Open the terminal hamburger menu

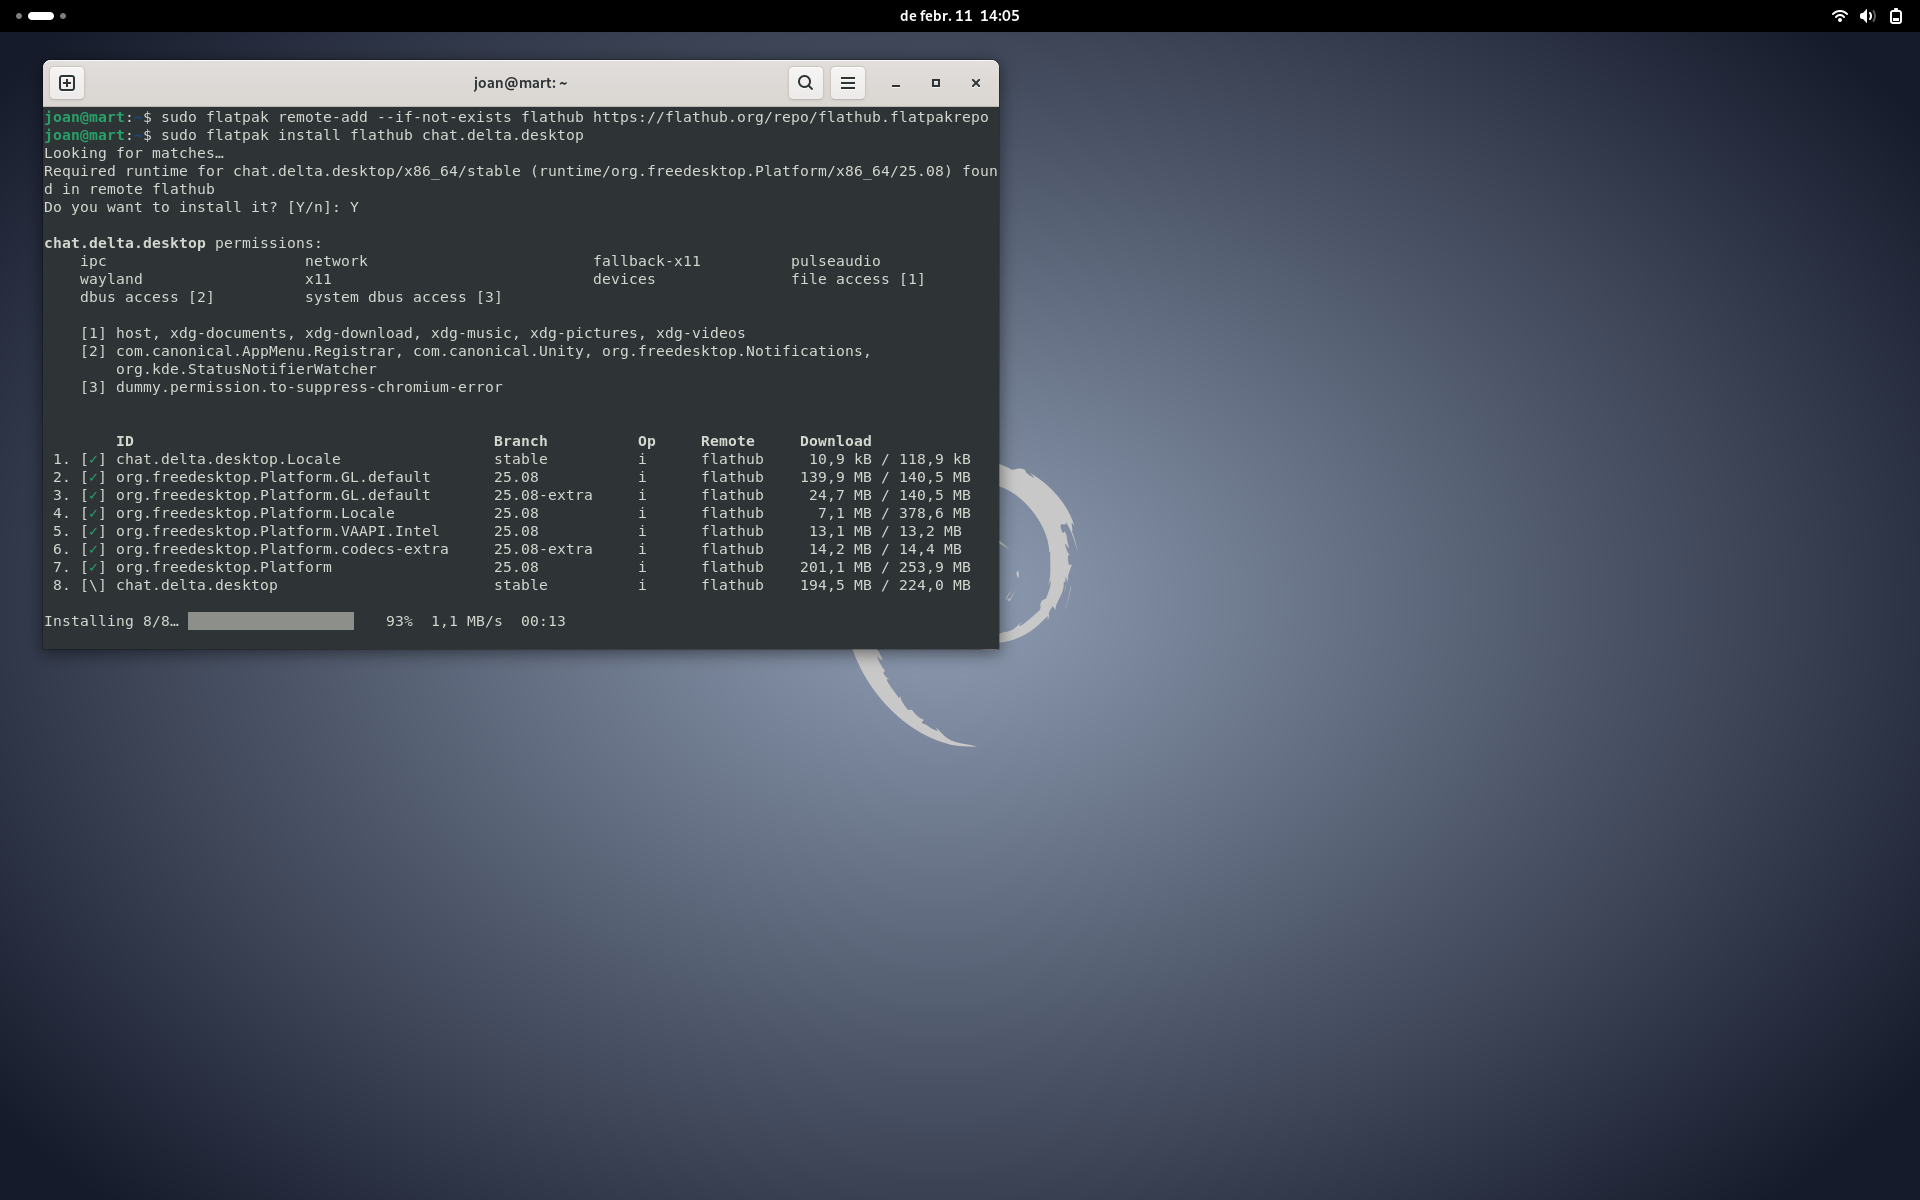coord(847,83)
